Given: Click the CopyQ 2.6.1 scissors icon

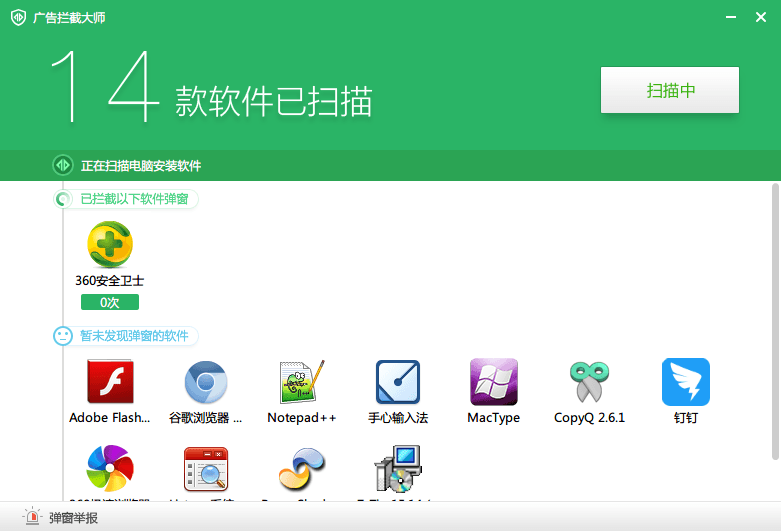Looking at the screenshot, I should pyautogui.click(x=590, y=381).
